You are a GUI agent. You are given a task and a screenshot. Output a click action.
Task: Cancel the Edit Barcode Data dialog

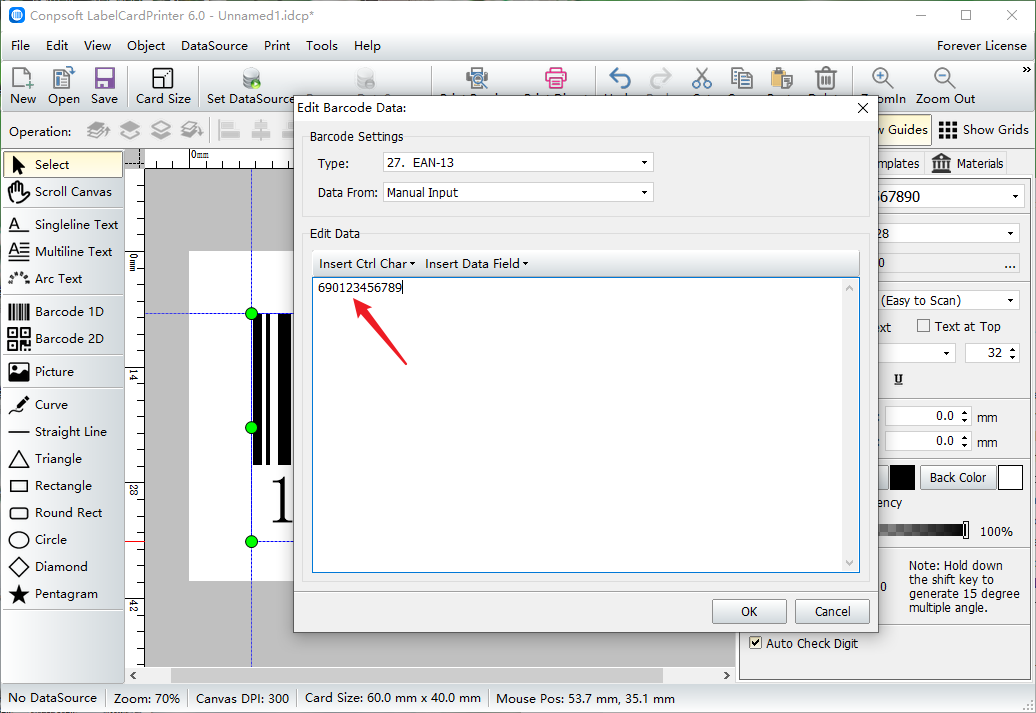(832, 611)
